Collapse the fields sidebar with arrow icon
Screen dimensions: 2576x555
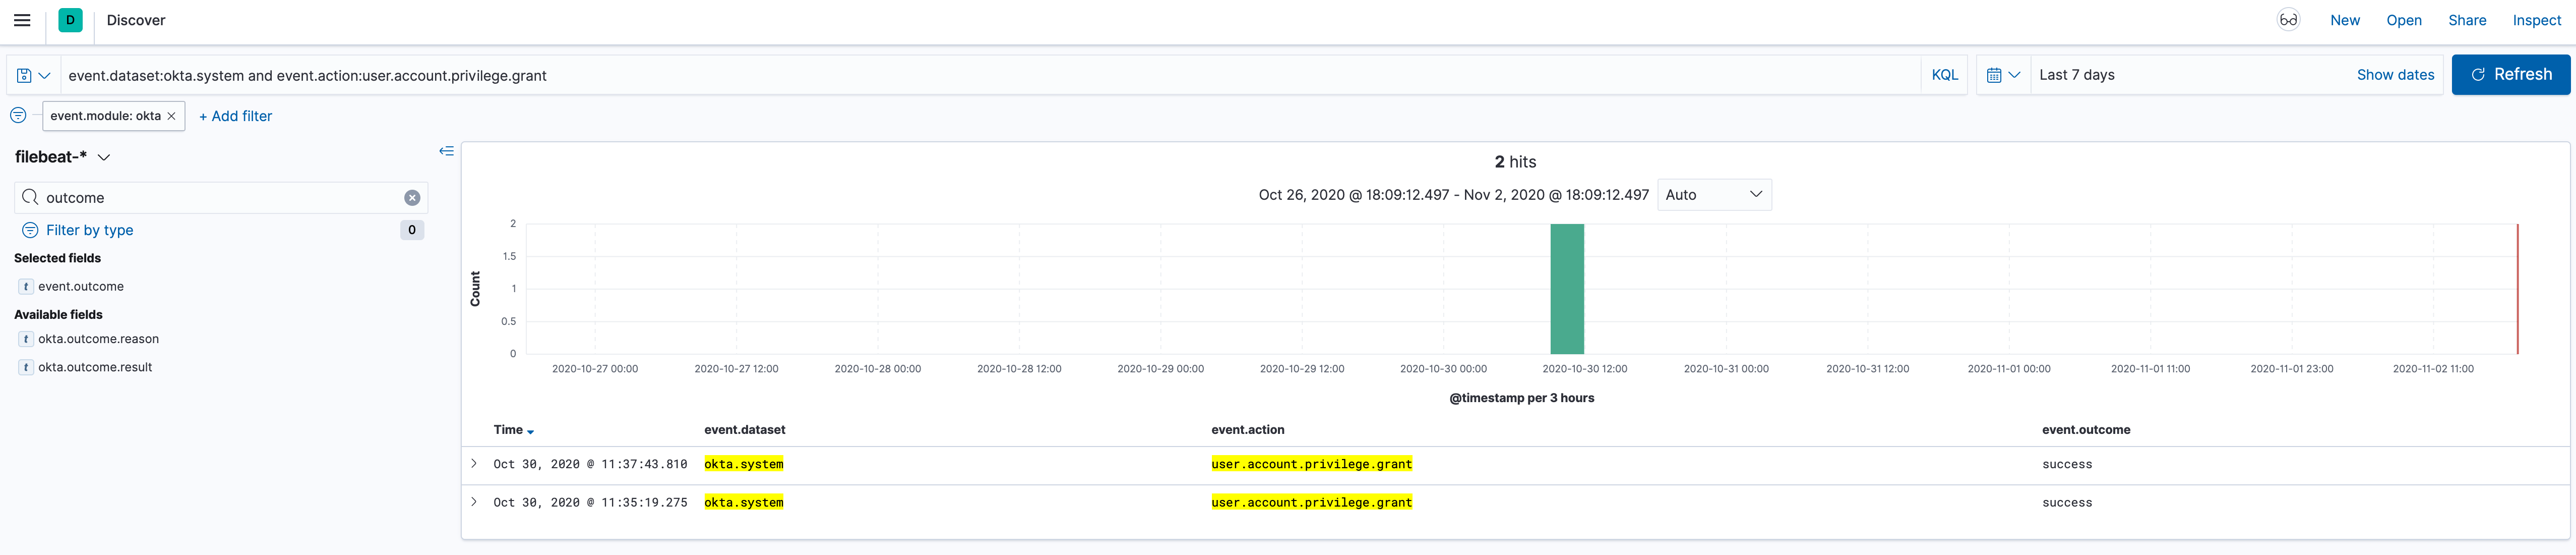pyautogui.click(x=447, y=150)
